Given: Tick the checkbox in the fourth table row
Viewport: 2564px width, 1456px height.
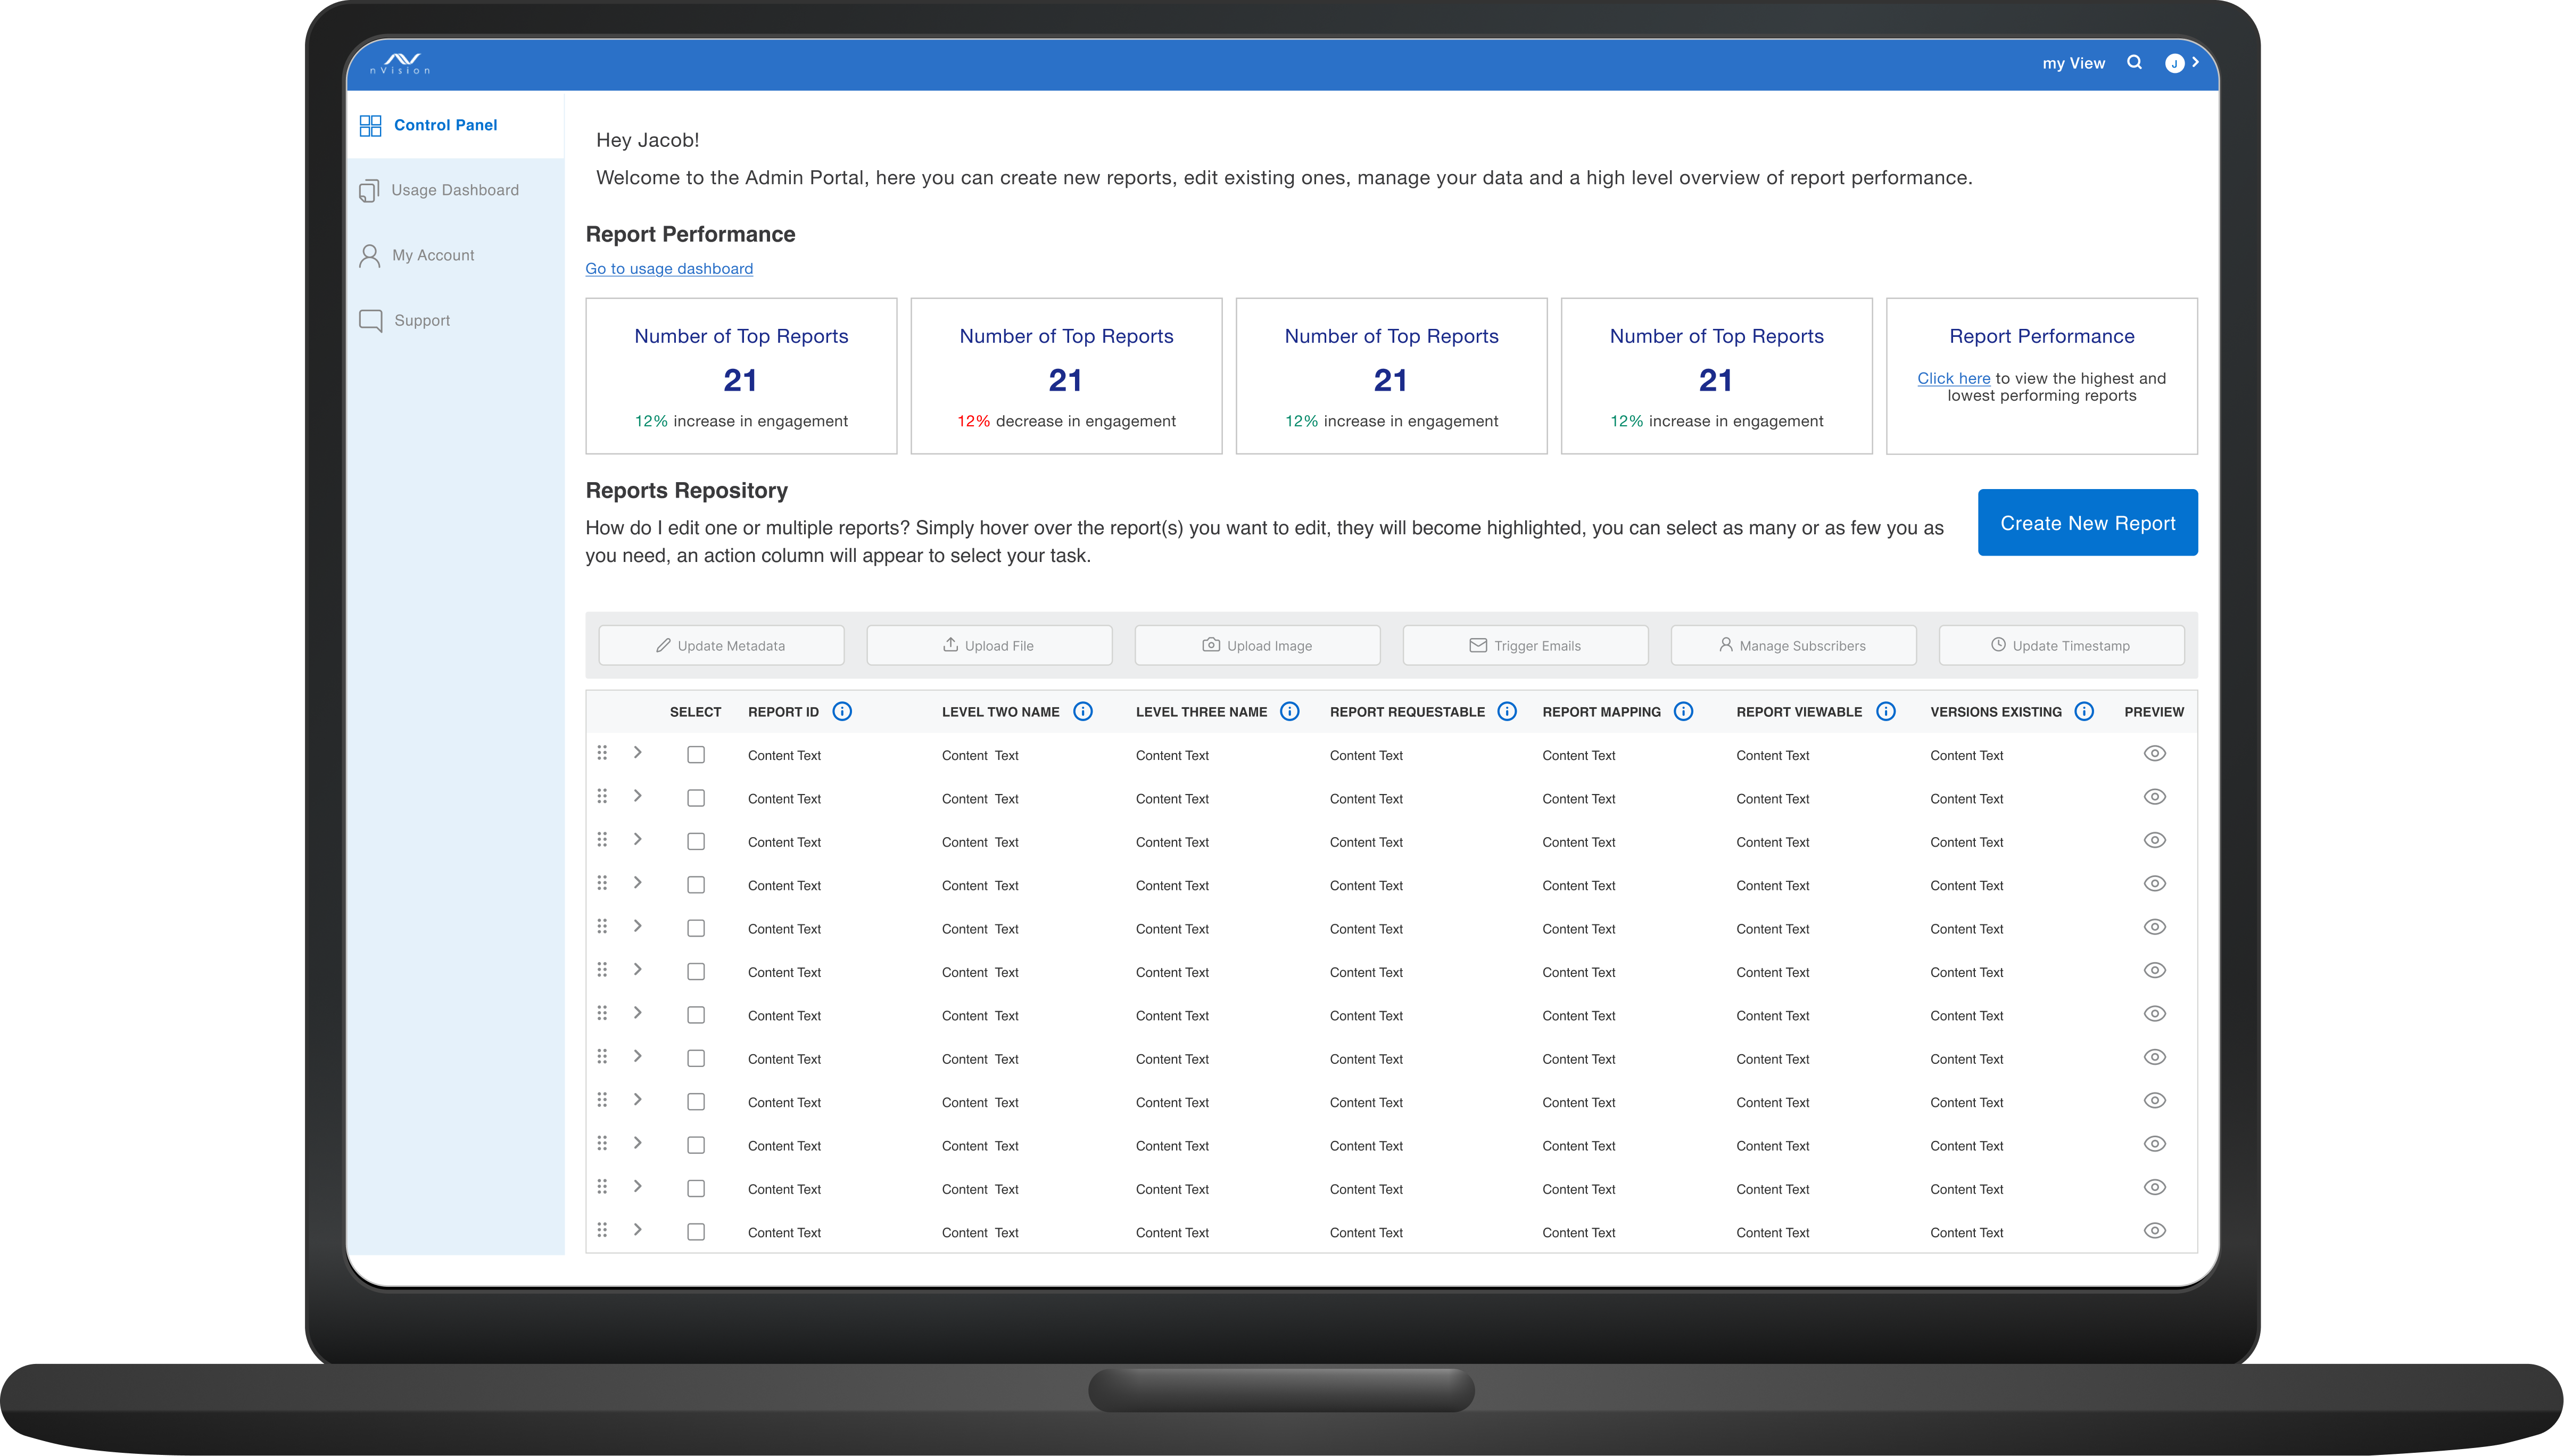Looking at the screenshot, I should coord(696,885).
